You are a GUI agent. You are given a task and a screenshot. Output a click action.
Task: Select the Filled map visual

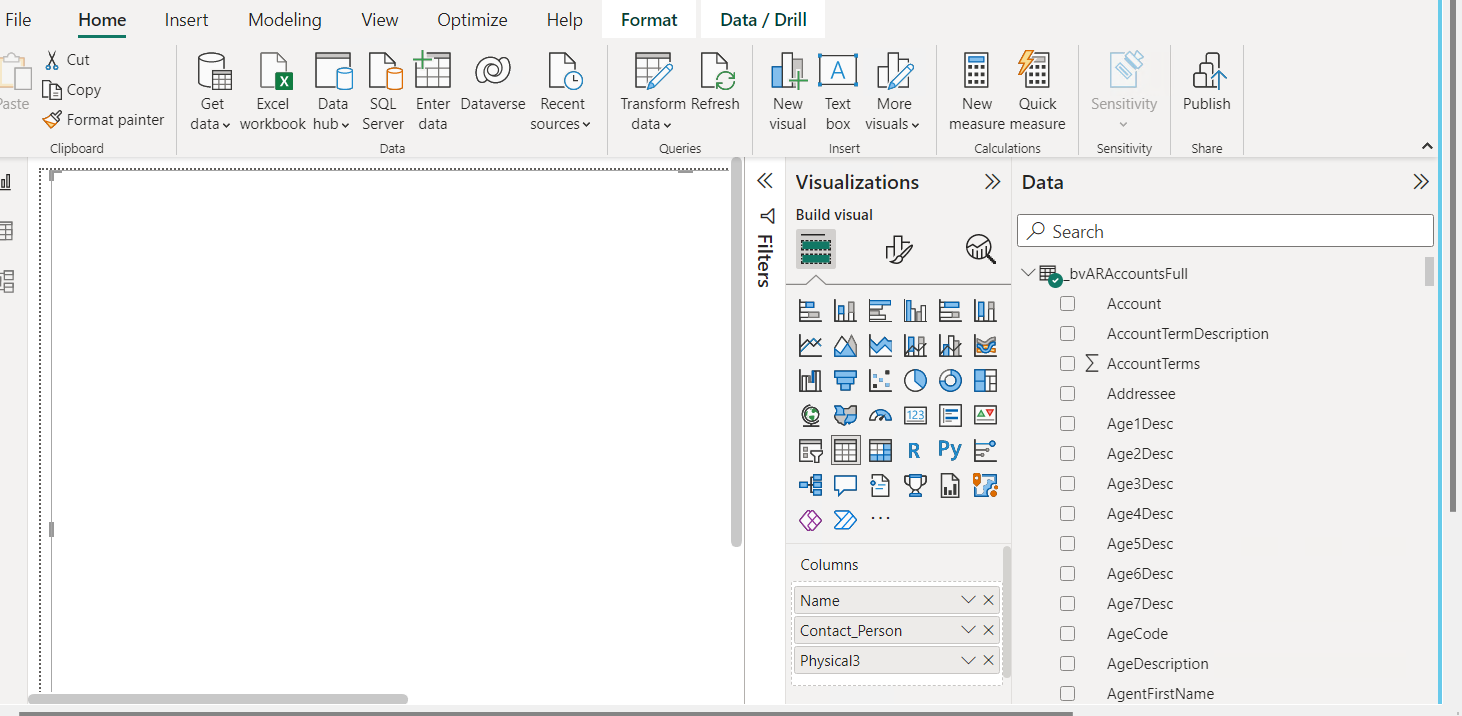tap(845, 416)
